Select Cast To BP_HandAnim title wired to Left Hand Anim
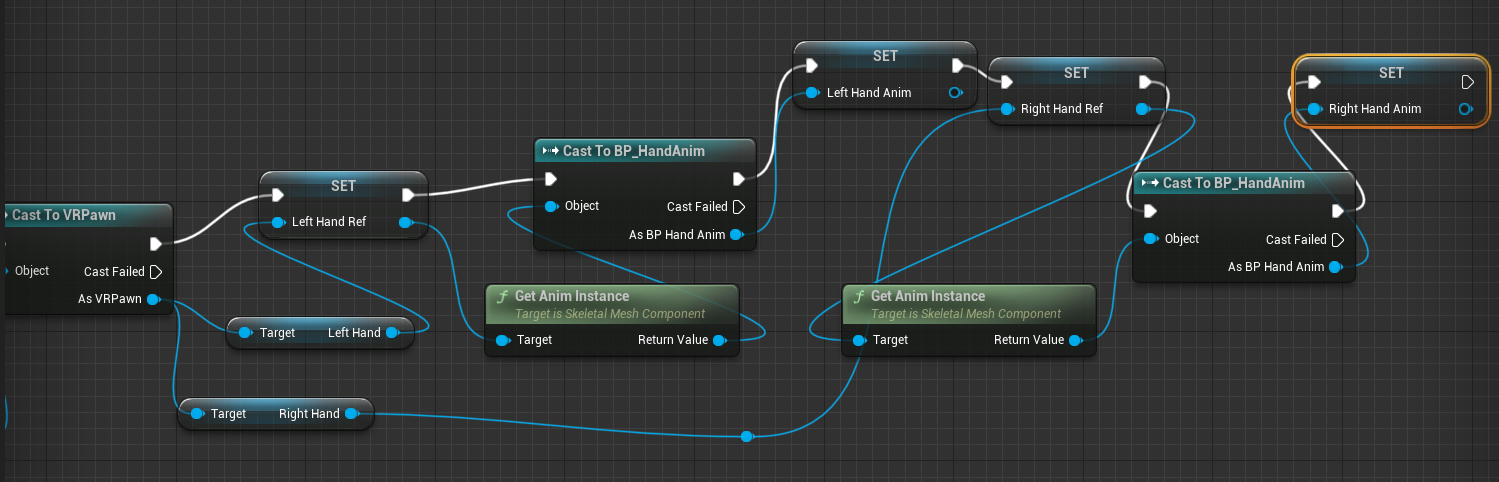Image resolution: width=1499 pixels, height=482 pixels. [634, 151]
